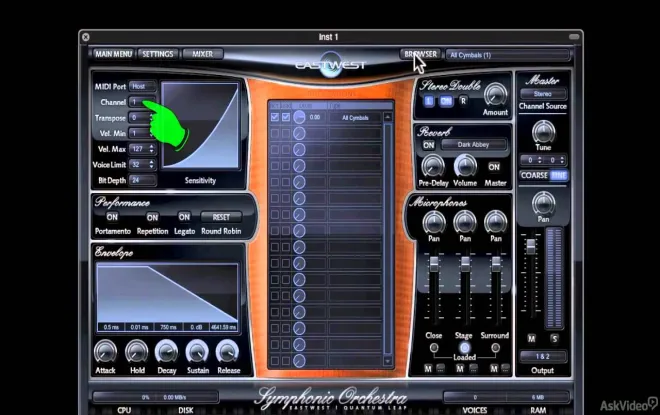Toggle Portamento ON button
This screenshot has height=415, width=660.
click(x=112, y=217)
